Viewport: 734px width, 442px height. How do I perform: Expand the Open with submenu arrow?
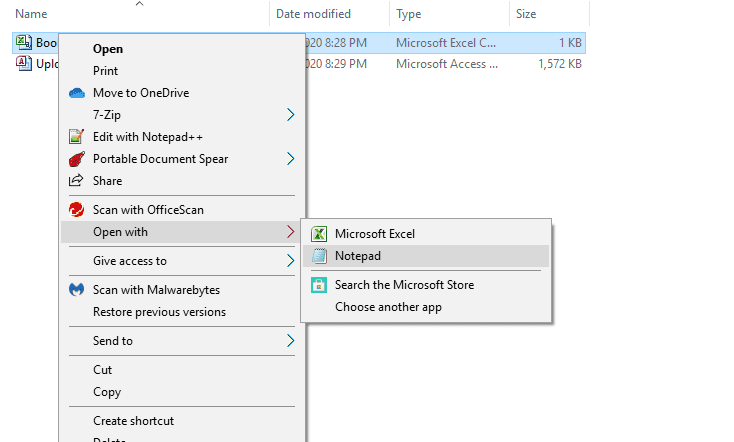[290, 231]
